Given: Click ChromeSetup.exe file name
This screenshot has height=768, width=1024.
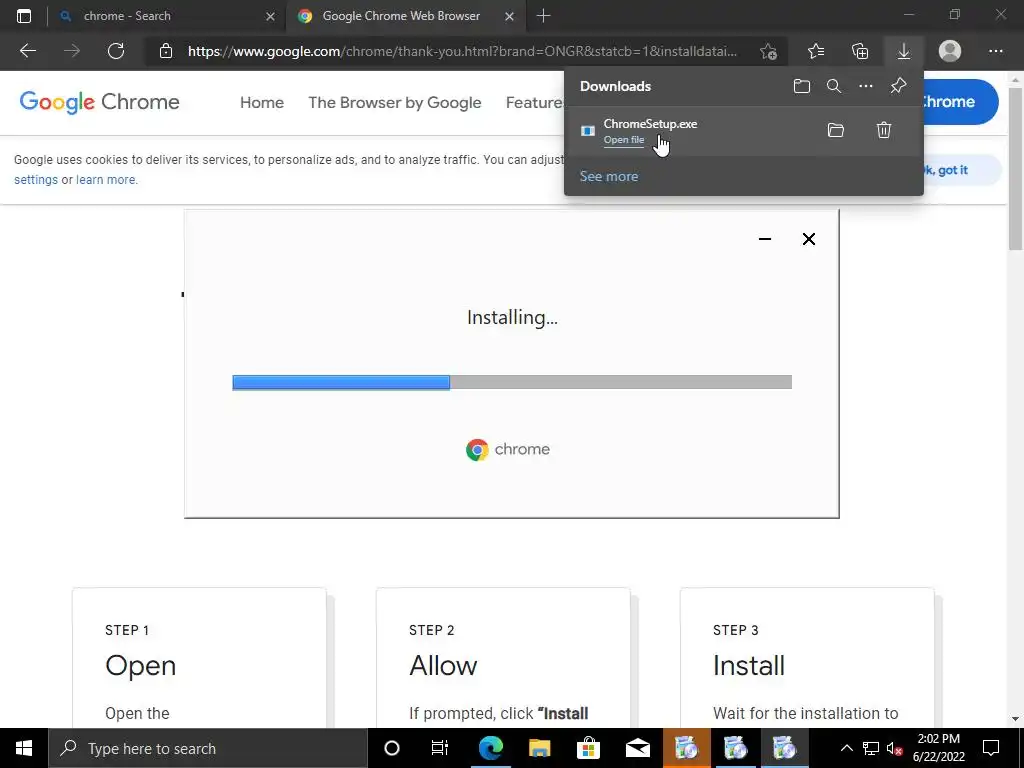Looking at the screenshot, I should (x=650, y=123).
